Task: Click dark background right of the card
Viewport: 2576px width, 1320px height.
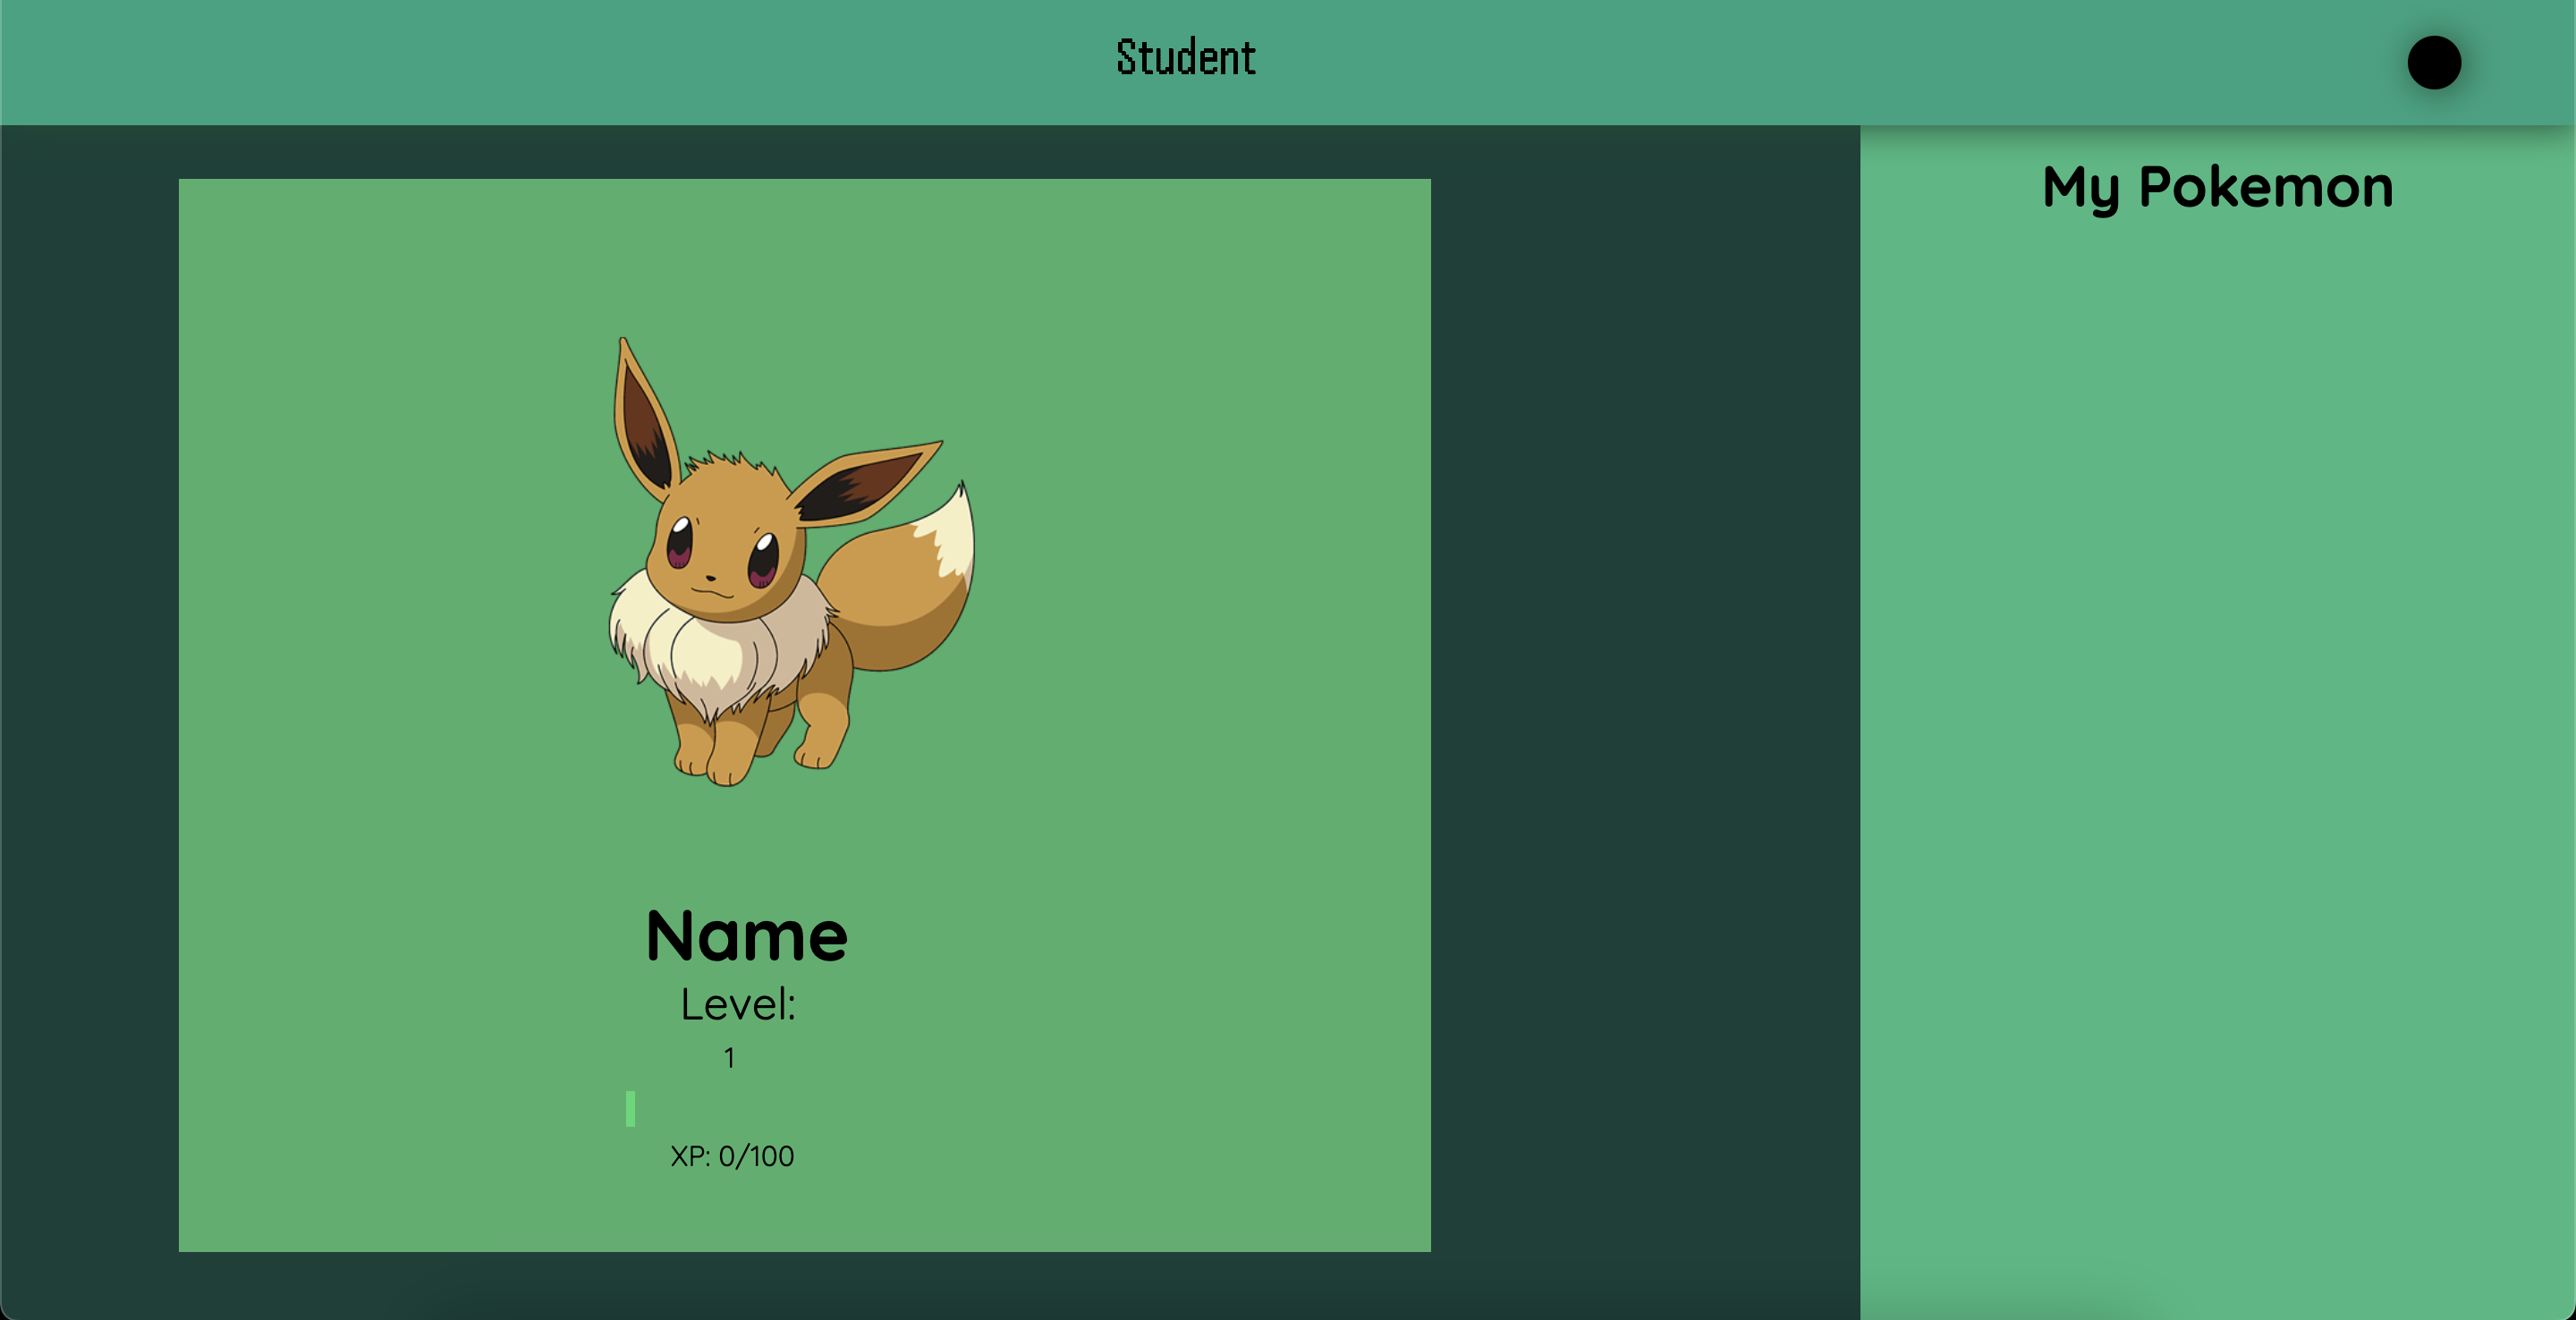Action: point(1645,700)
